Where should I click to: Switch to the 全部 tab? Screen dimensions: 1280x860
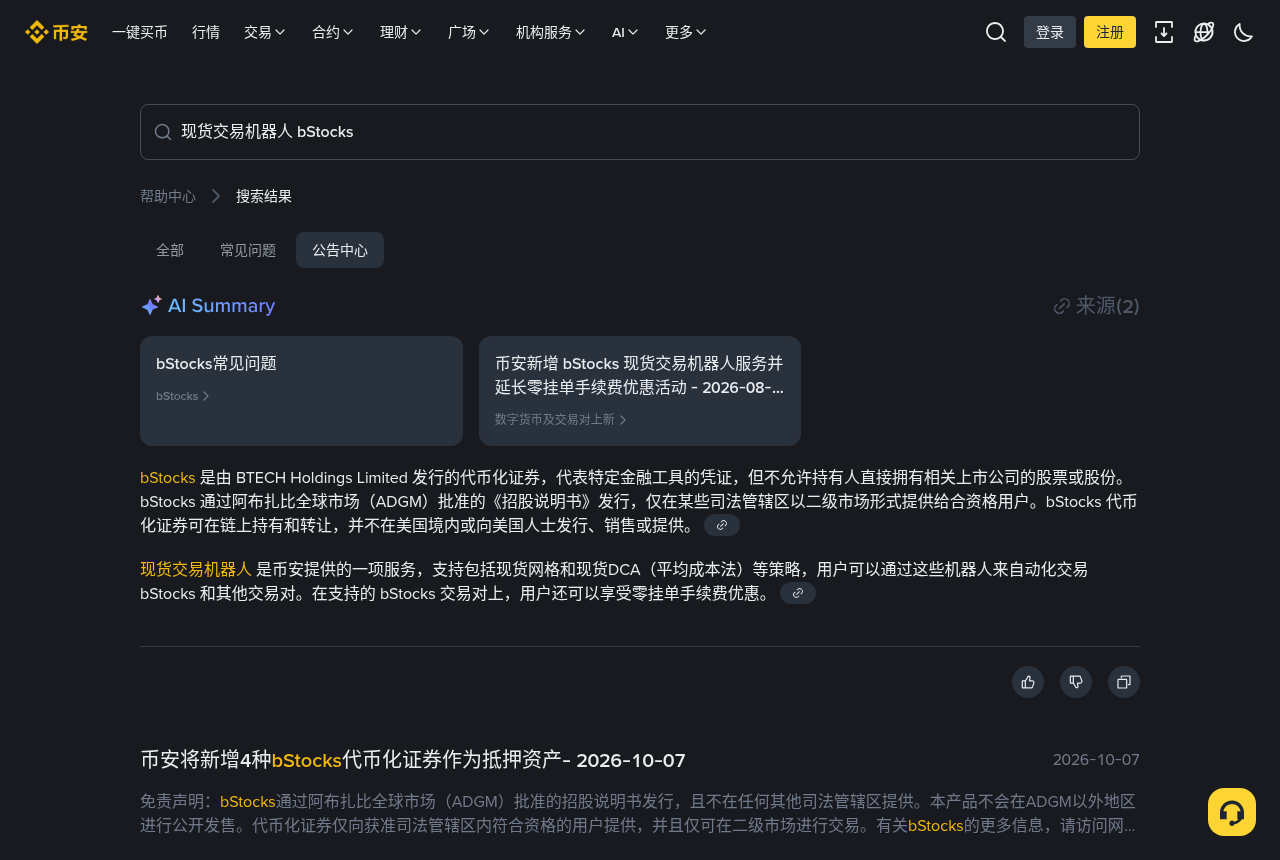(x=170, y=250)
